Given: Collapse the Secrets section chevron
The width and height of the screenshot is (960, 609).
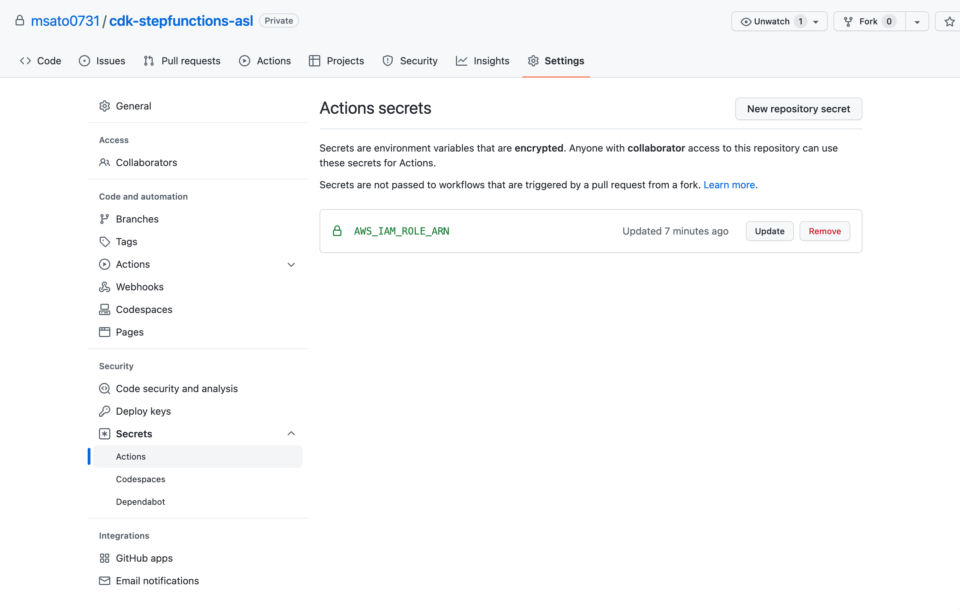Looking at the screenshot, I should tap(291, 433).
